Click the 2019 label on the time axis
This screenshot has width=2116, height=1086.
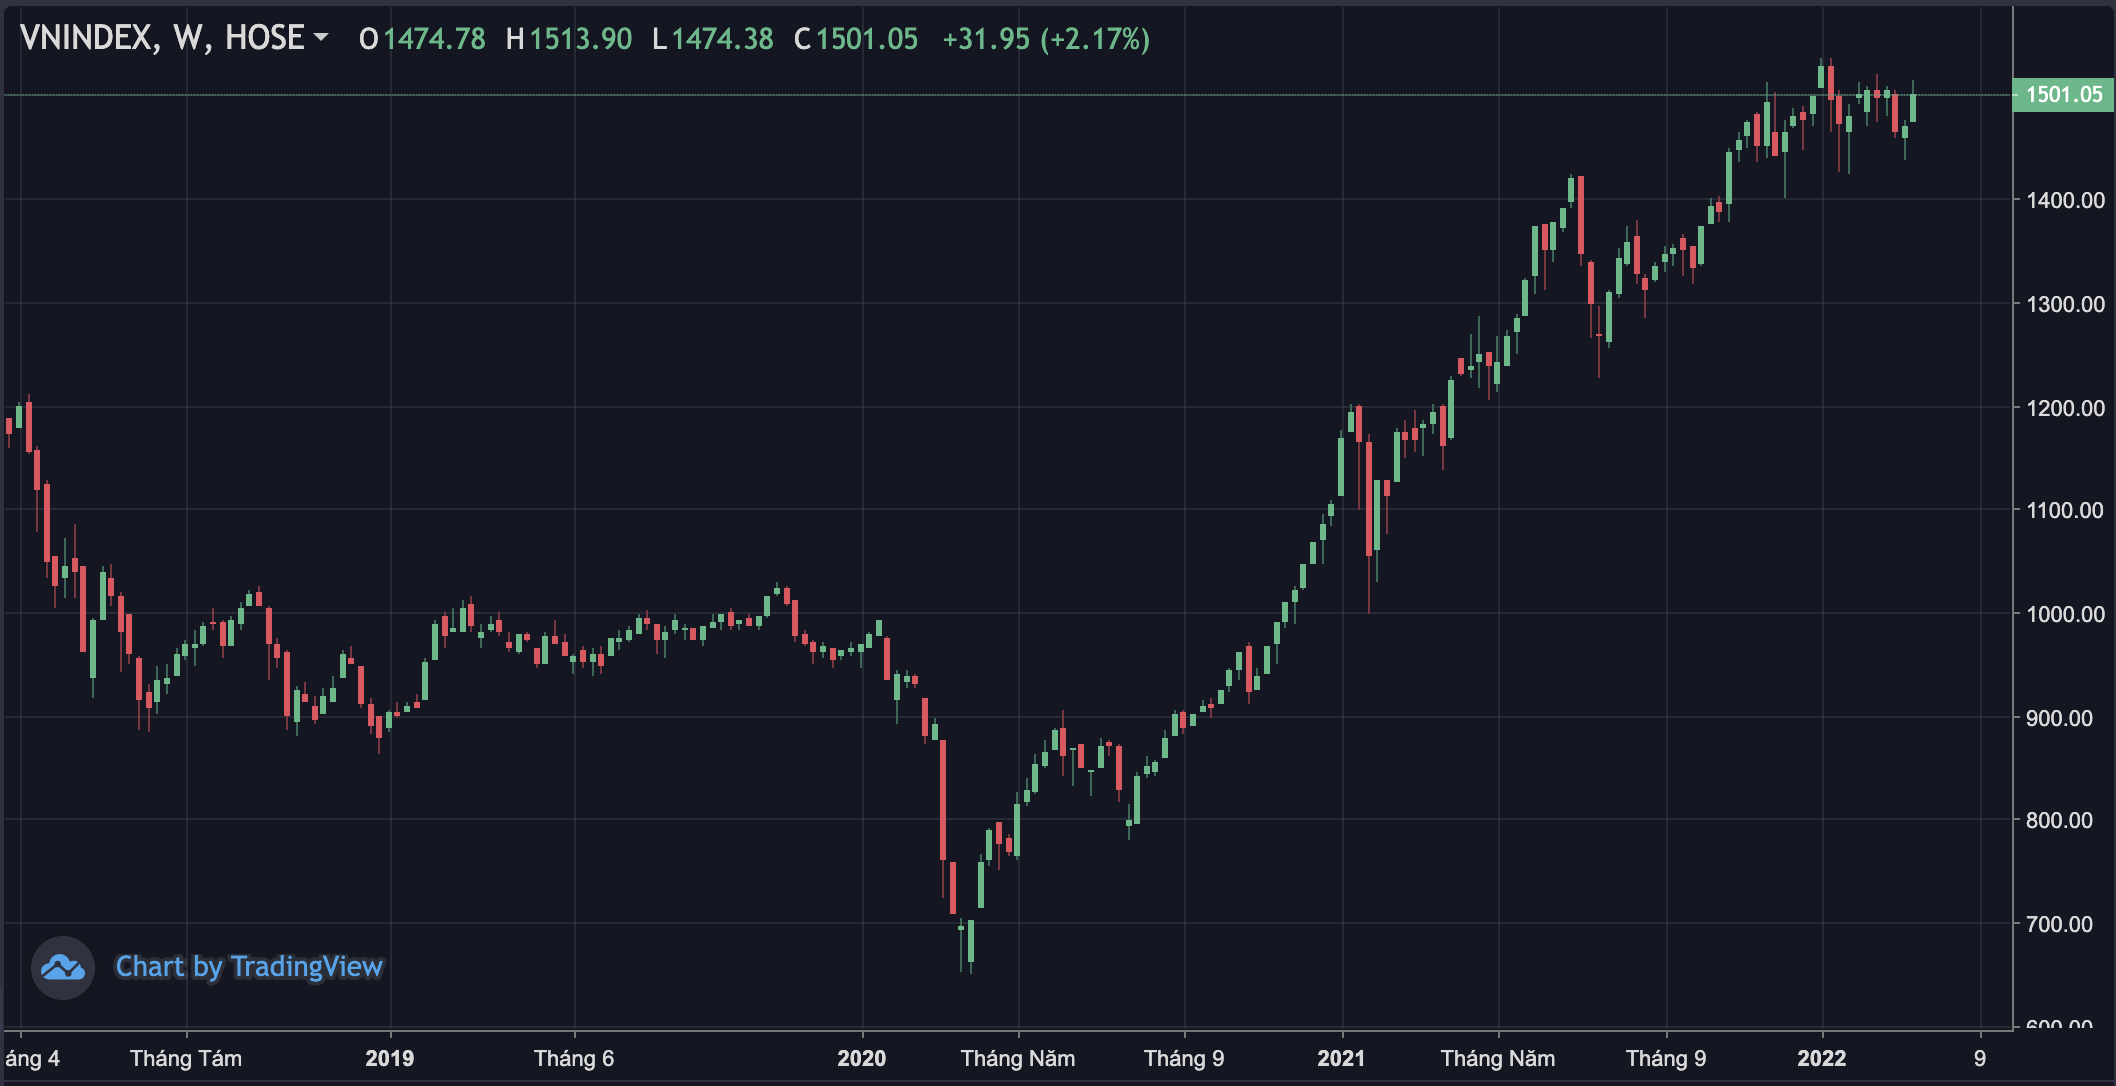click(x=389, y=1058)
